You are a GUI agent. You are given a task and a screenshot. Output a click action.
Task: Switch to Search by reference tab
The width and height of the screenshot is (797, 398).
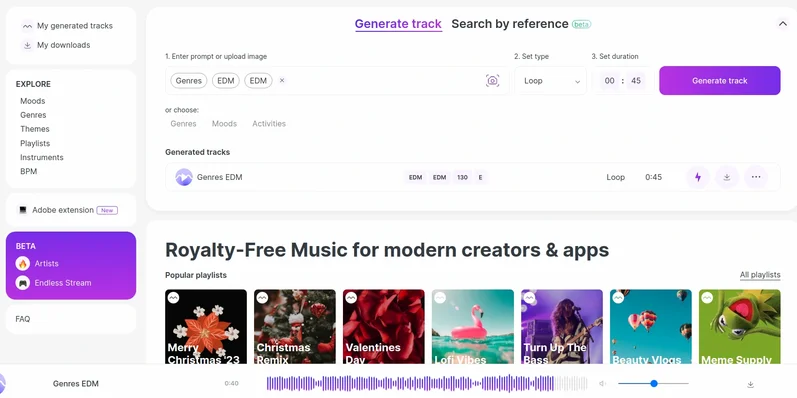[x=510, y=24]
